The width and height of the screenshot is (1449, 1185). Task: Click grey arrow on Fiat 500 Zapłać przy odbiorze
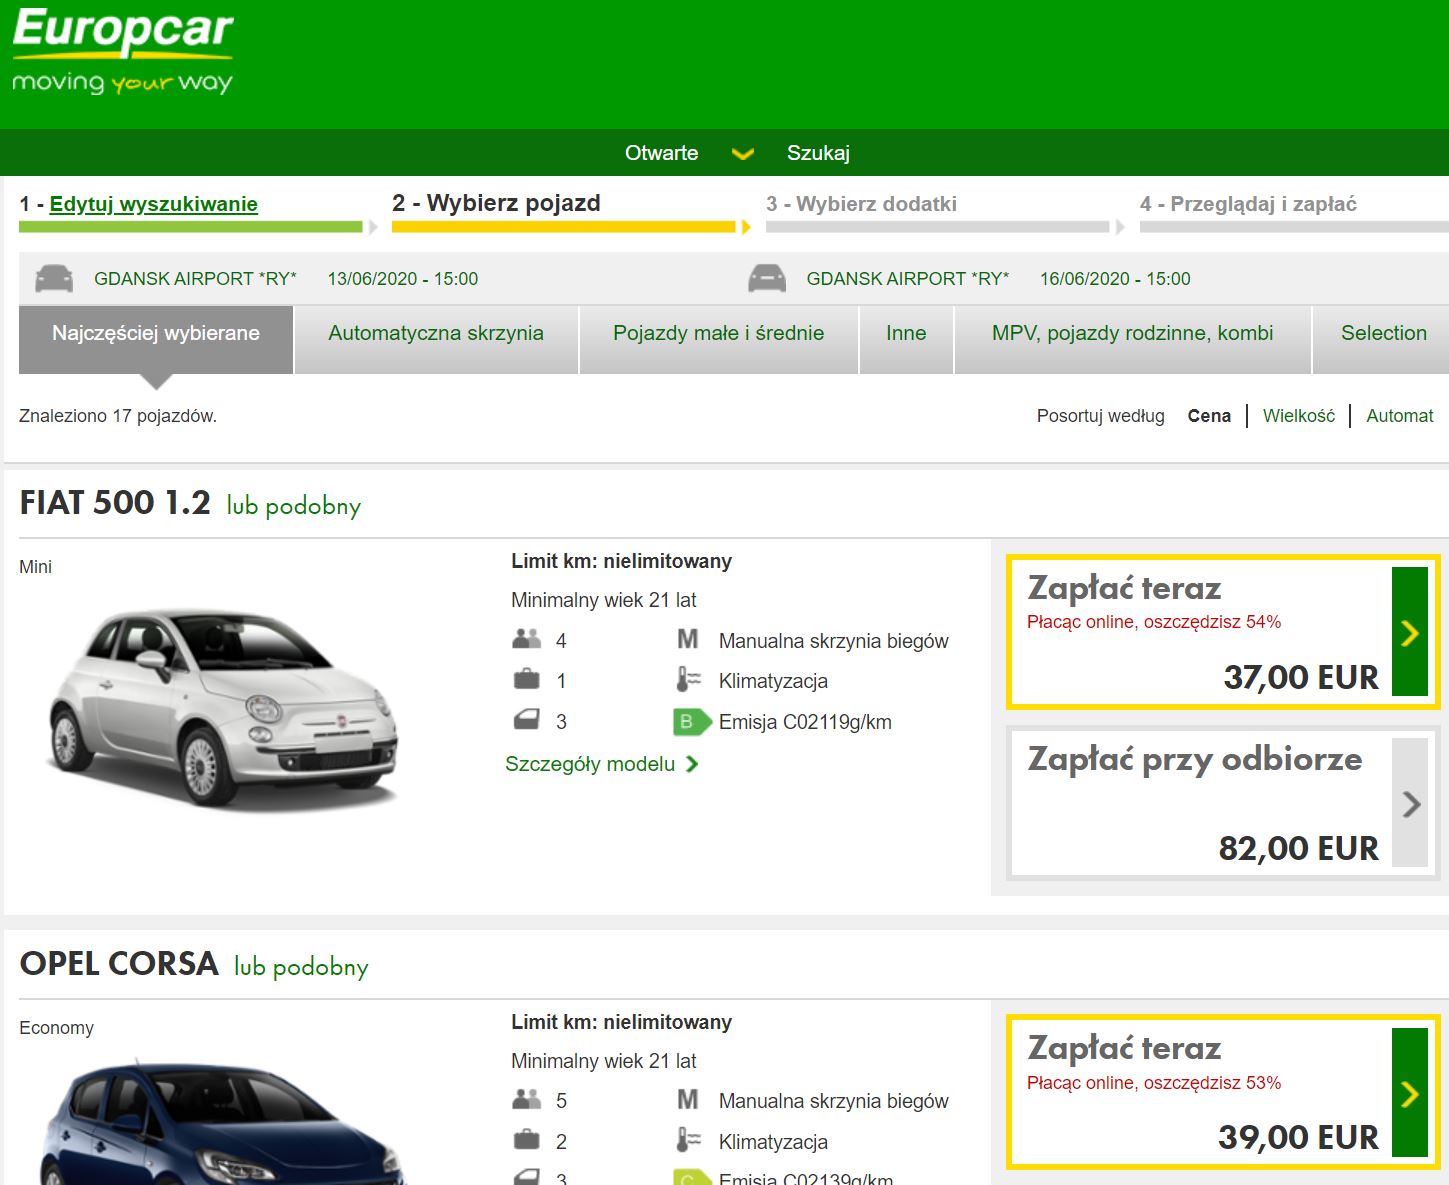pyautogui.click(x=1410, y=803)
